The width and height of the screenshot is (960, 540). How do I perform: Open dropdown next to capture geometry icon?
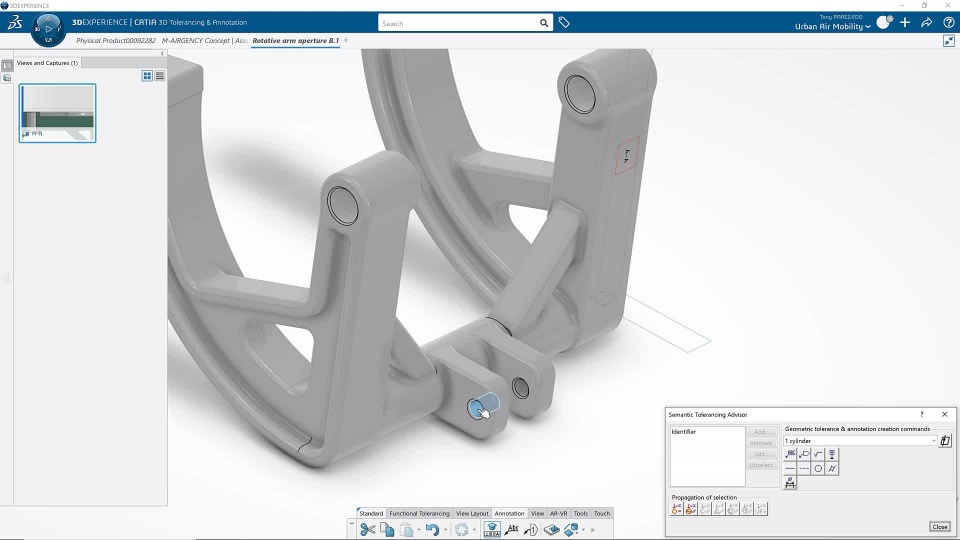point(583,530)
